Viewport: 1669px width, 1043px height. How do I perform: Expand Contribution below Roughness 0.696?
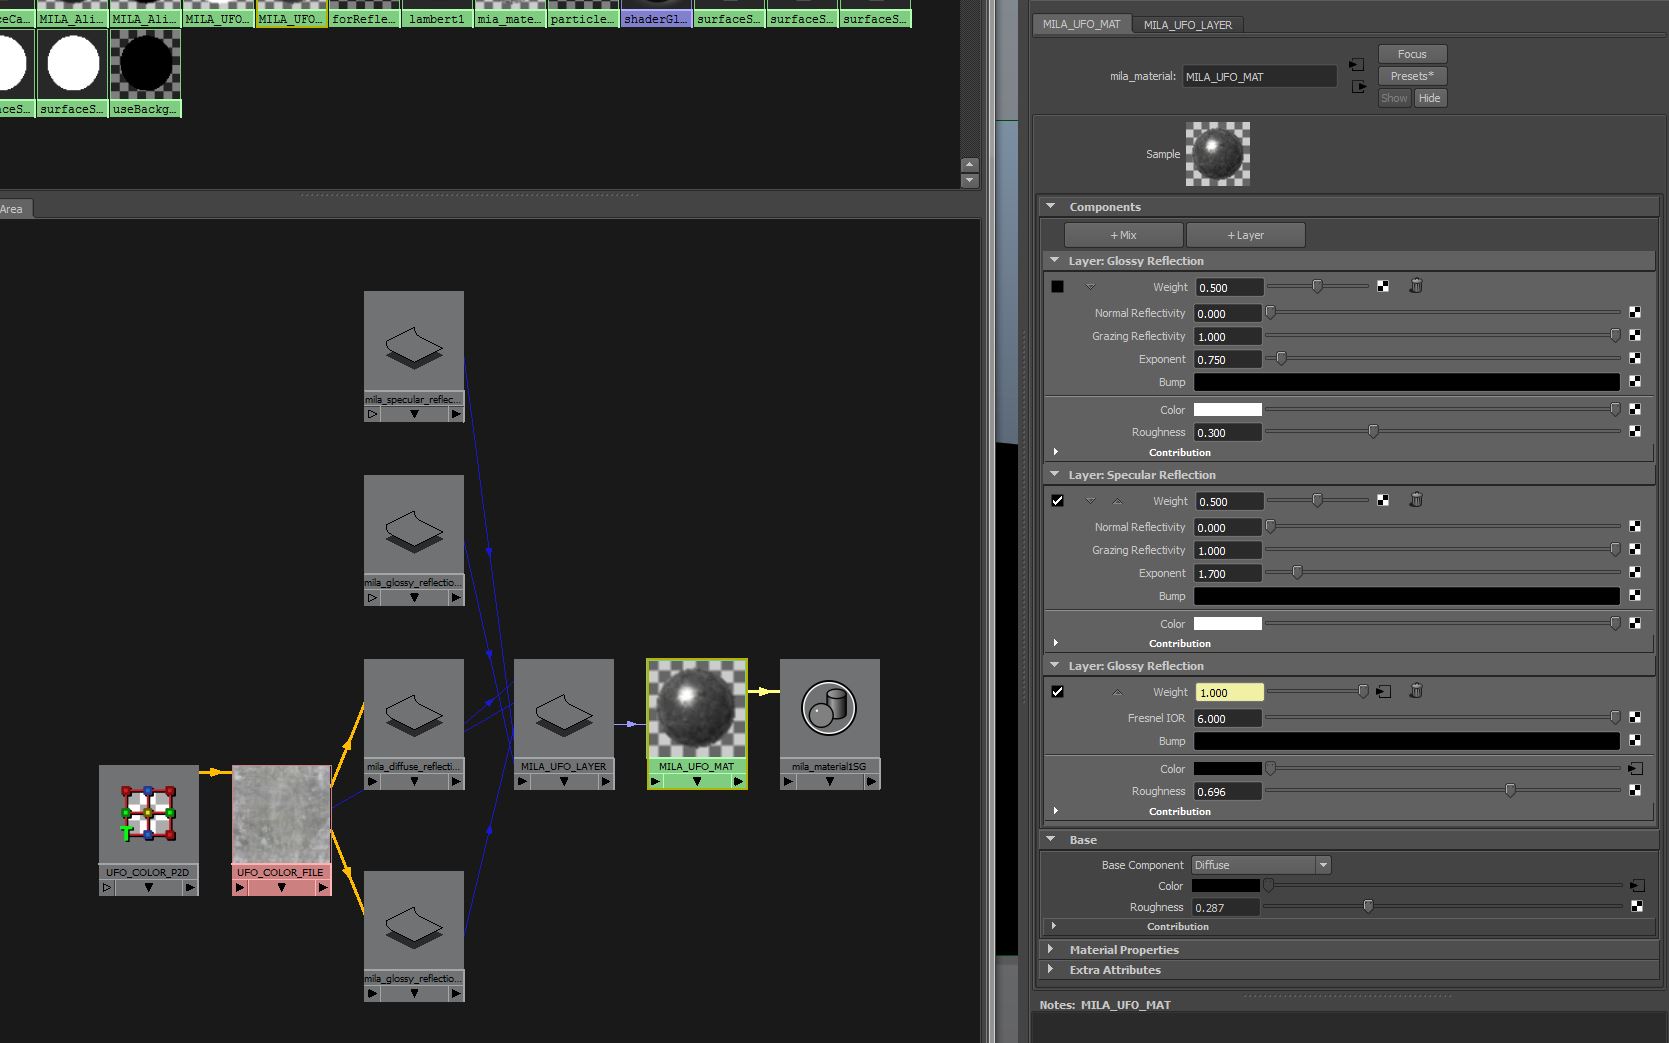point(1056,811)
